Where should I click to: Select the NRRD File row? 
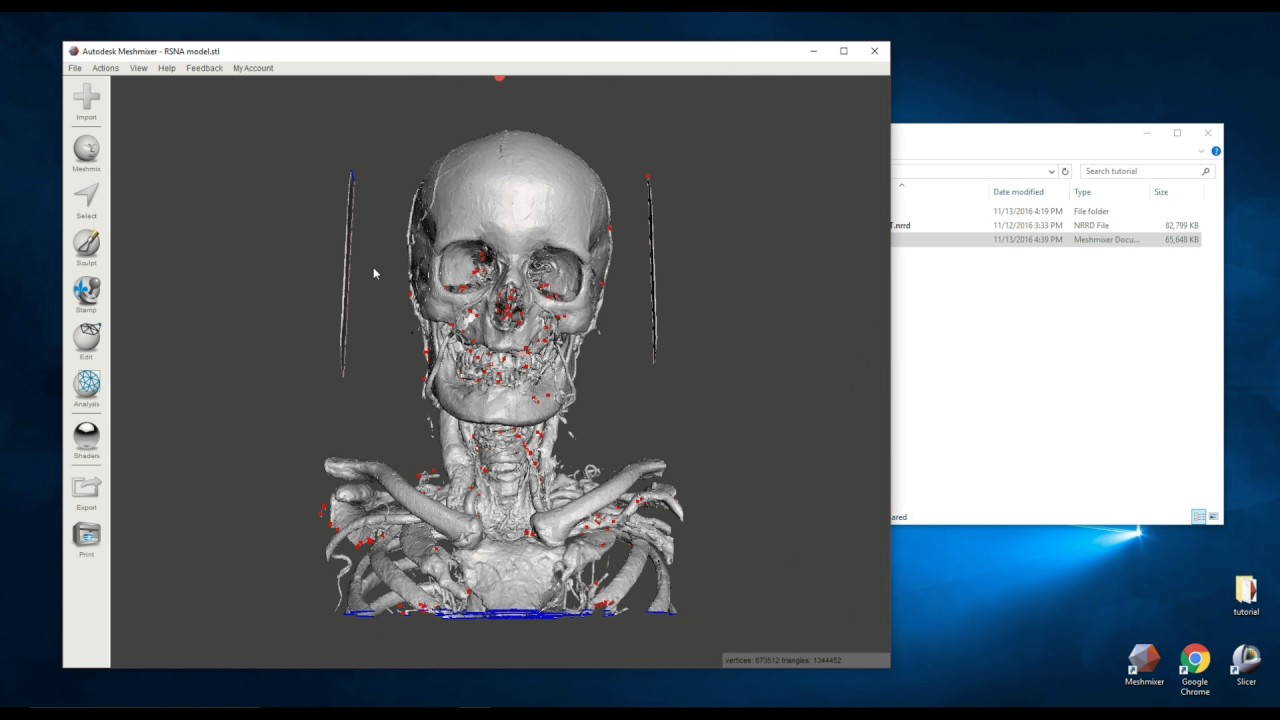tap(1045, 225)
